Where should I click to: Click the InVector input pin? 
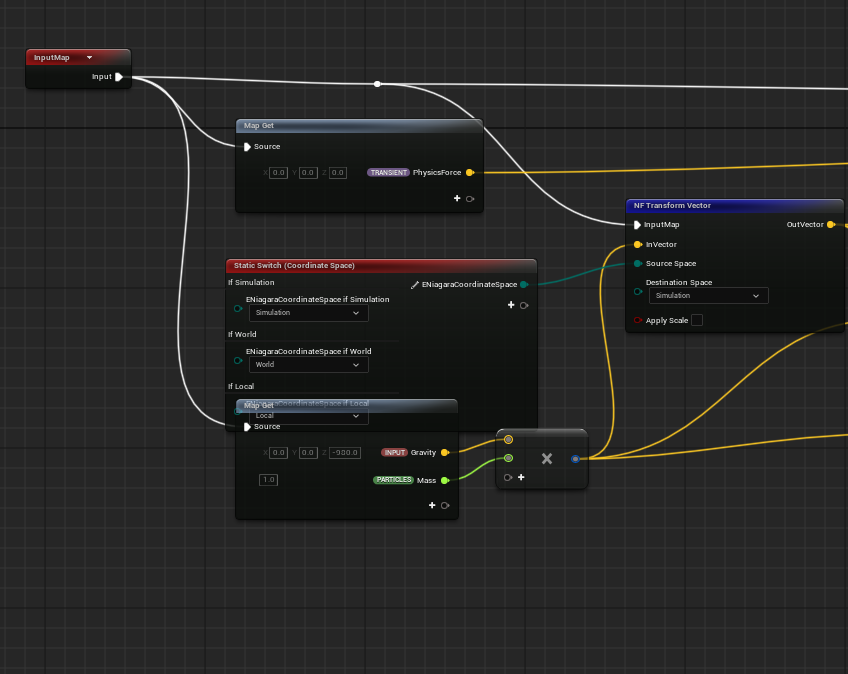[638, 245]
